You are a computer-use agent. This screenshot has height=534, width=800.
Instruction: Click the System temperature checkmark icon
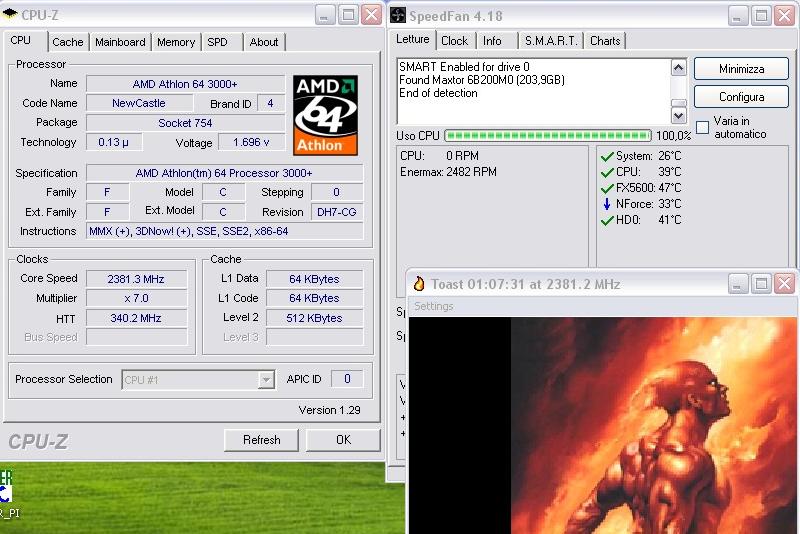607,157
